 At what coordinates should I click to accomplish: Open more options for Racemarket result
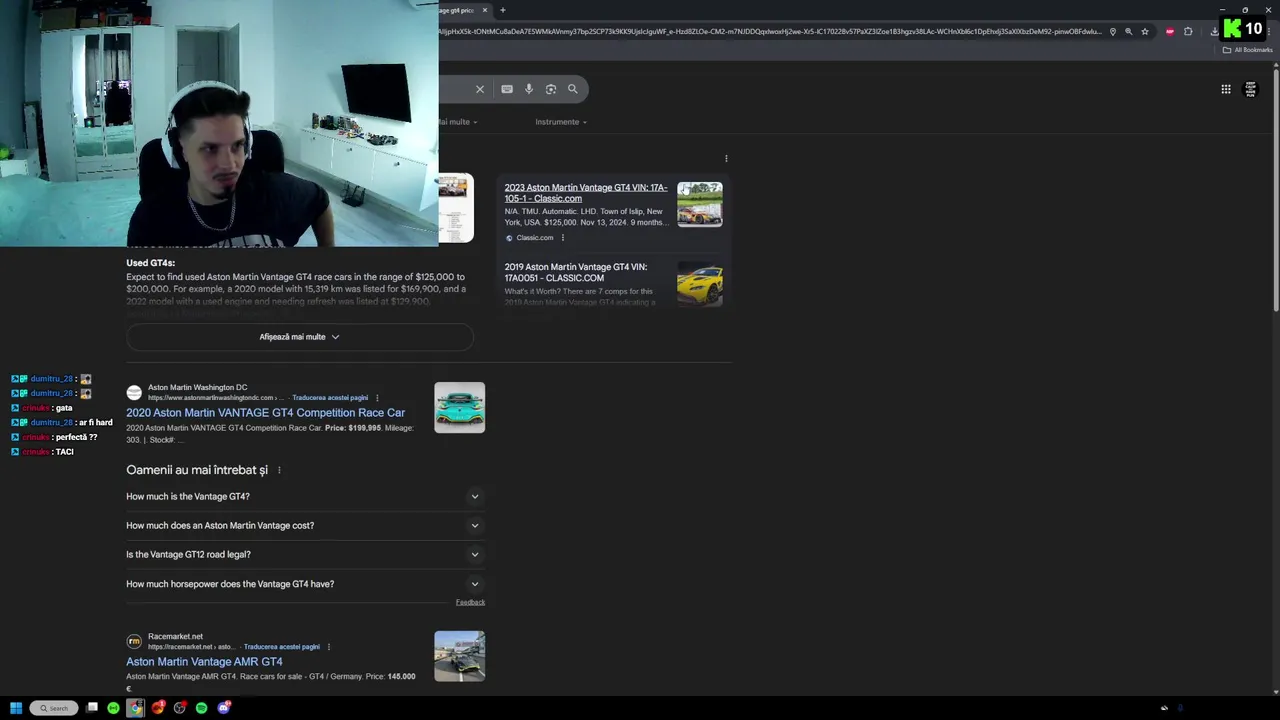329,647
